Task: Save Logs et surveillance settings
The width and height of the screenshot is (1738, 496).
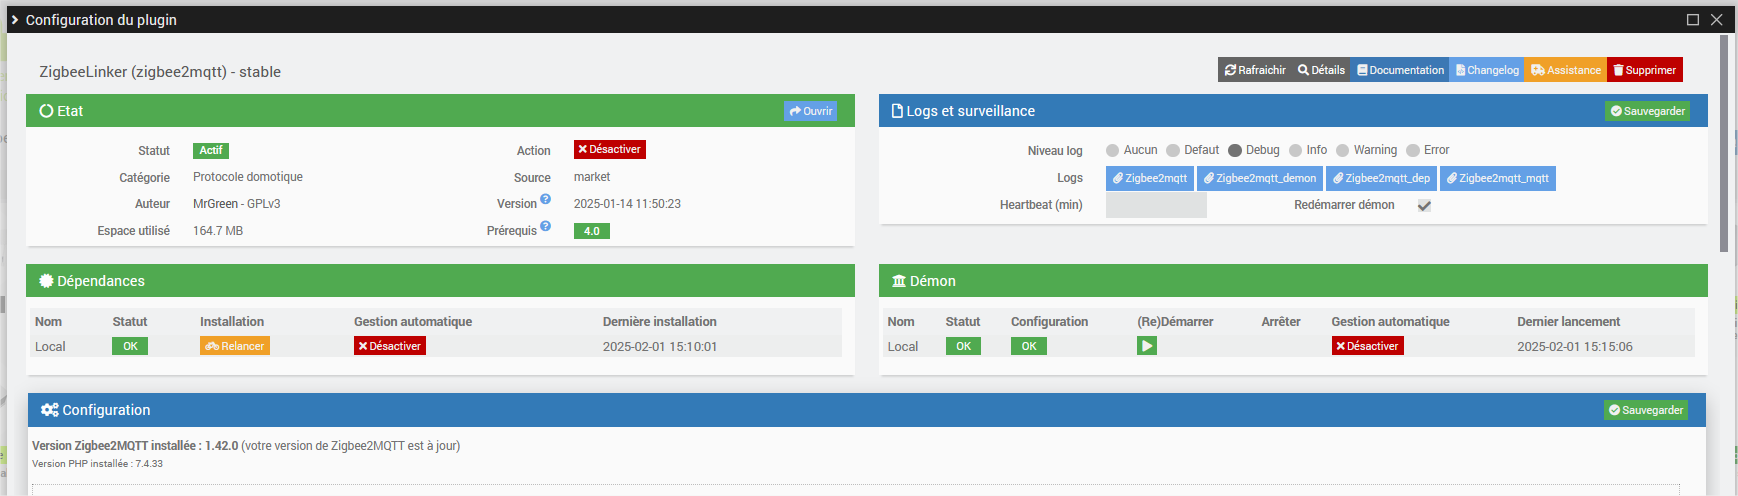Action: pyautogui.click(x=1647, y=111)
